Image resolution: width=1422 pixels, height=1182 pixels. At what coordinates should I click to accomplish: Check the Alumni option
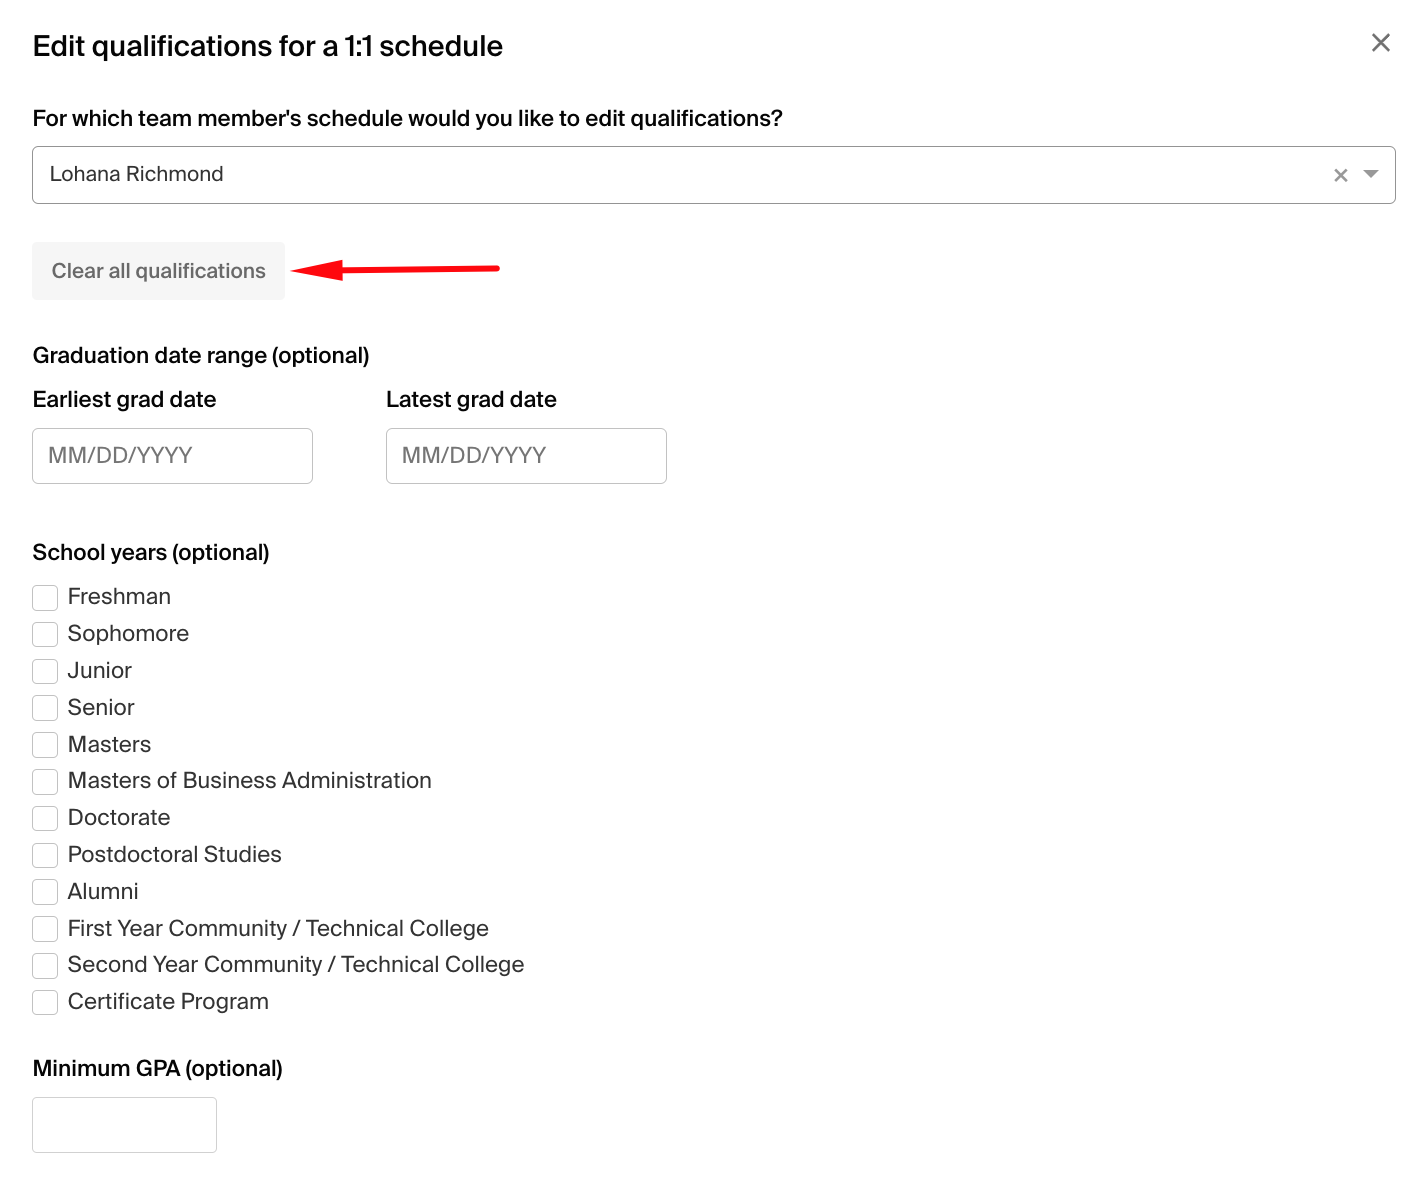pos(45,892)
